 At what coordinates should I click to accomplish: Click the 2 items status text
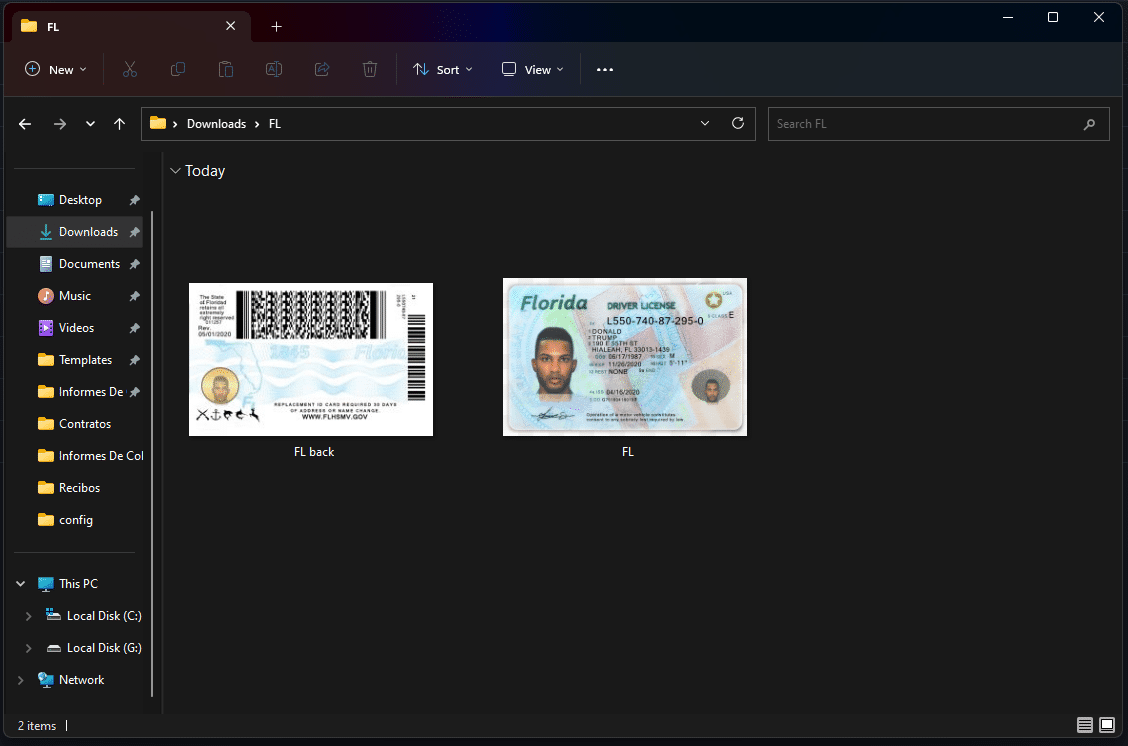pos(37,726)
